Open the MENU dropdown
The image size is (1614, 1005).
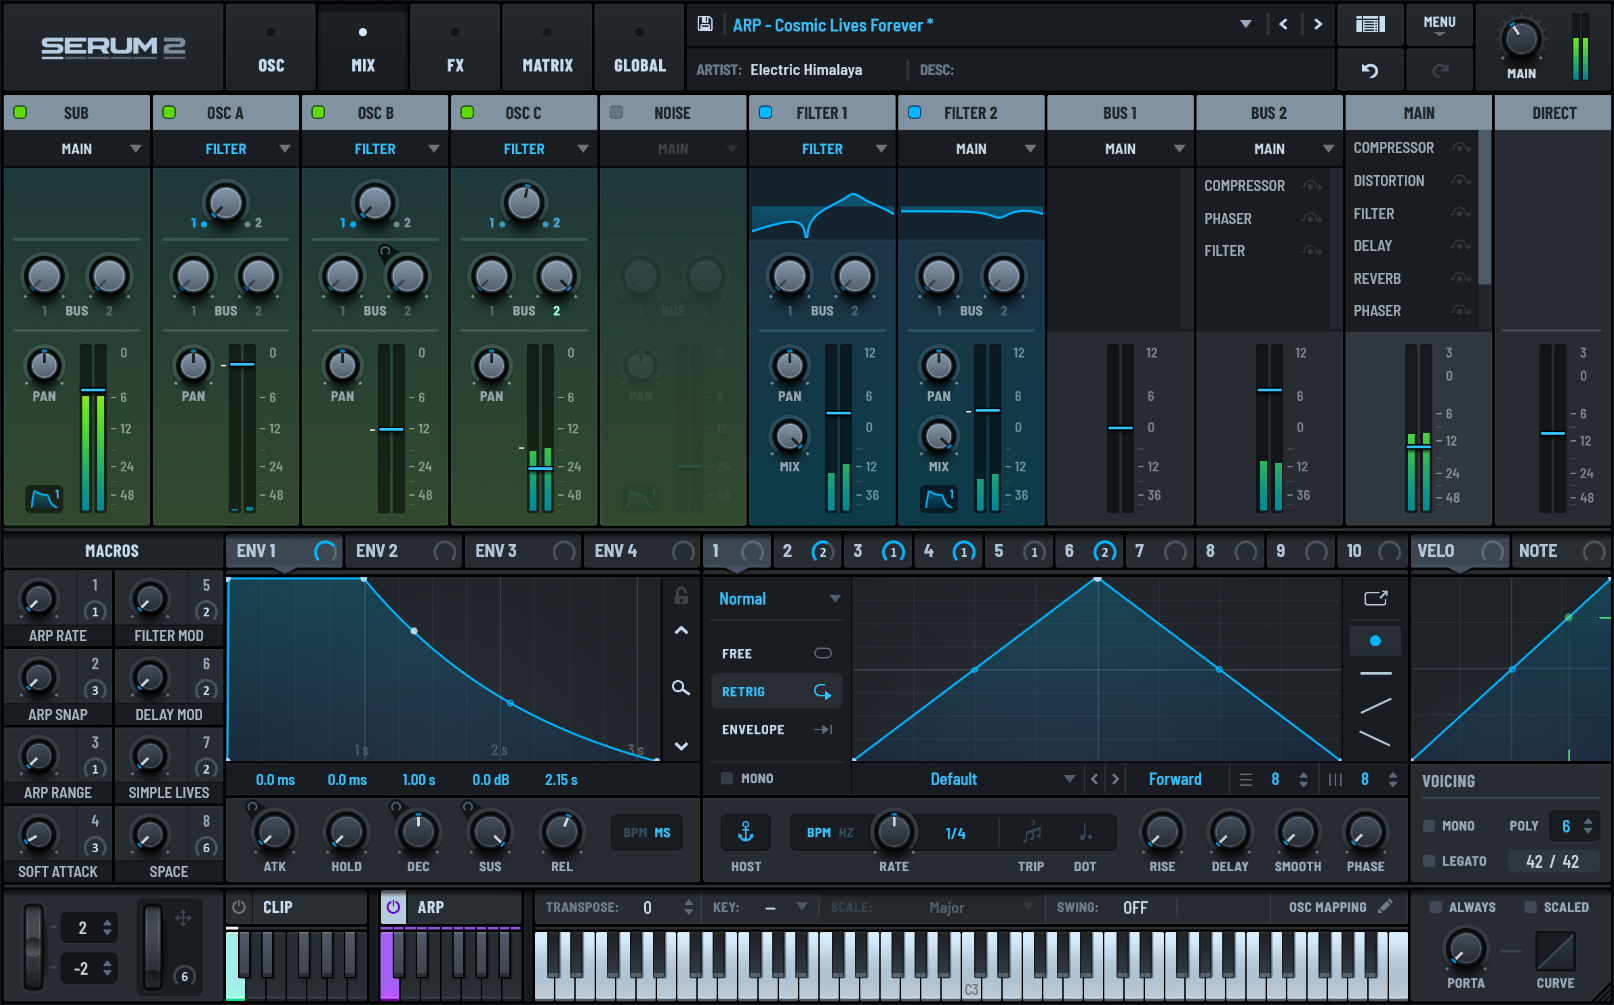[1439, 24]
